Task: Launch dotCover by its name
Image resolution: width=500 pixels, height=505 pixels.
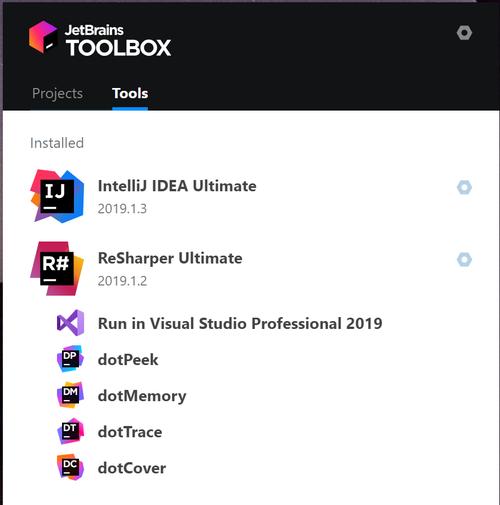Action: [132, 468]
